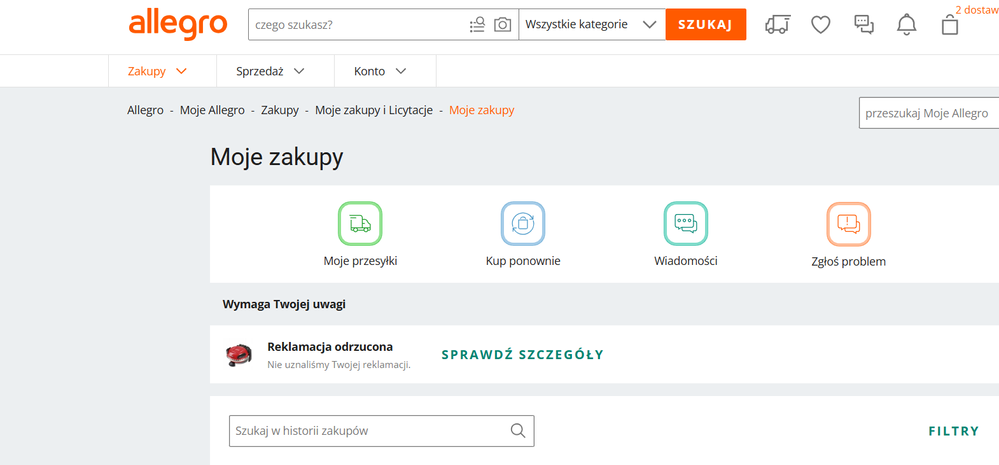
Task: Open favorites heart icon
Action: click(x=821, y=25)
